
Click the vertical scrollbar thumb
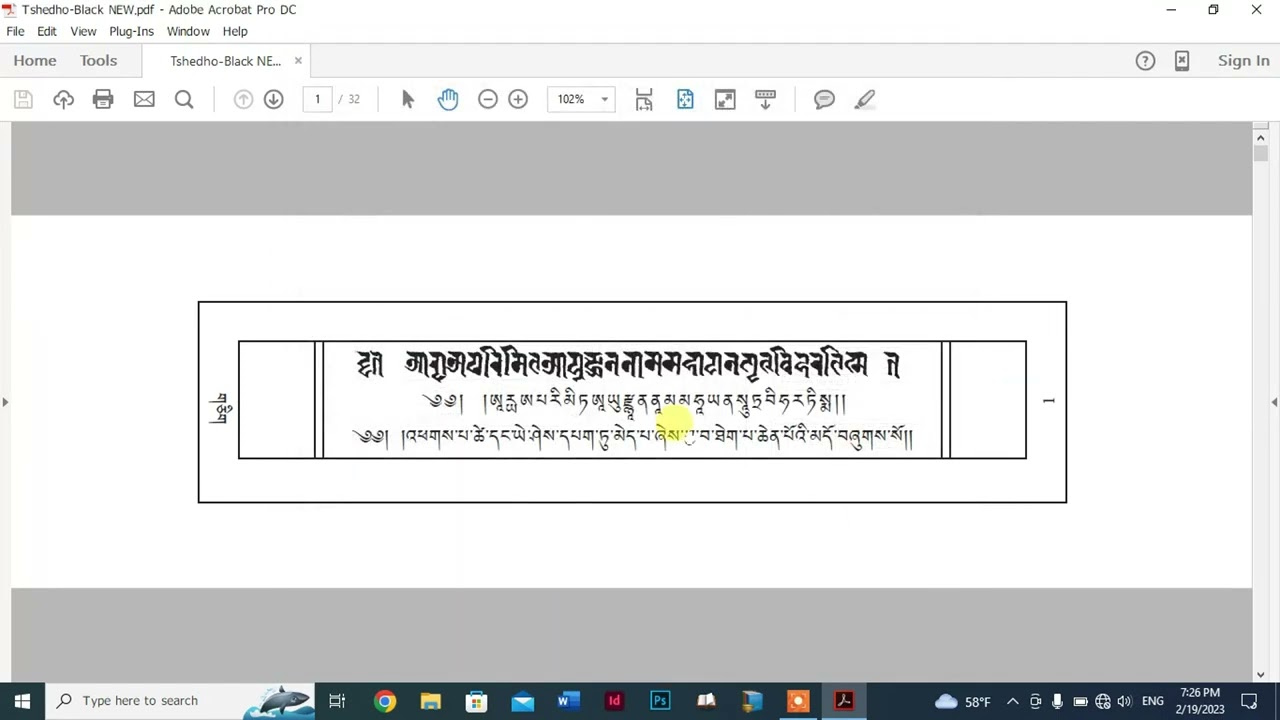(1260, 153)
